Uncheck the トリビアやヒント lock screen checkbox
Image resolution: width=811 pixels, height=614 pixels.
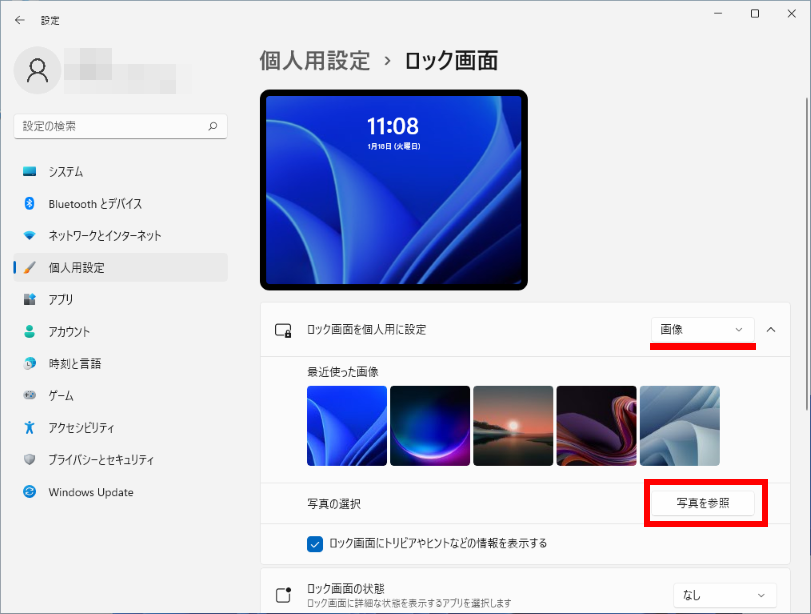[316, 544]
